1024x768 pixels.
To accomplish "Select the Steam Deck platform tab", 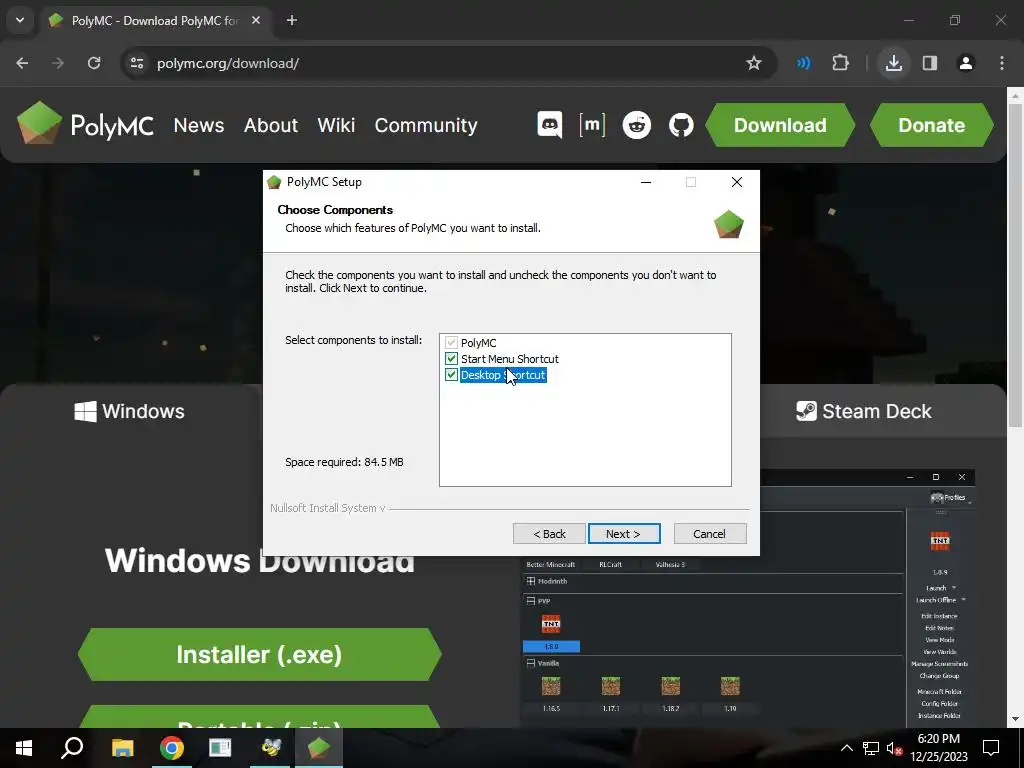I will click(863, 411).
